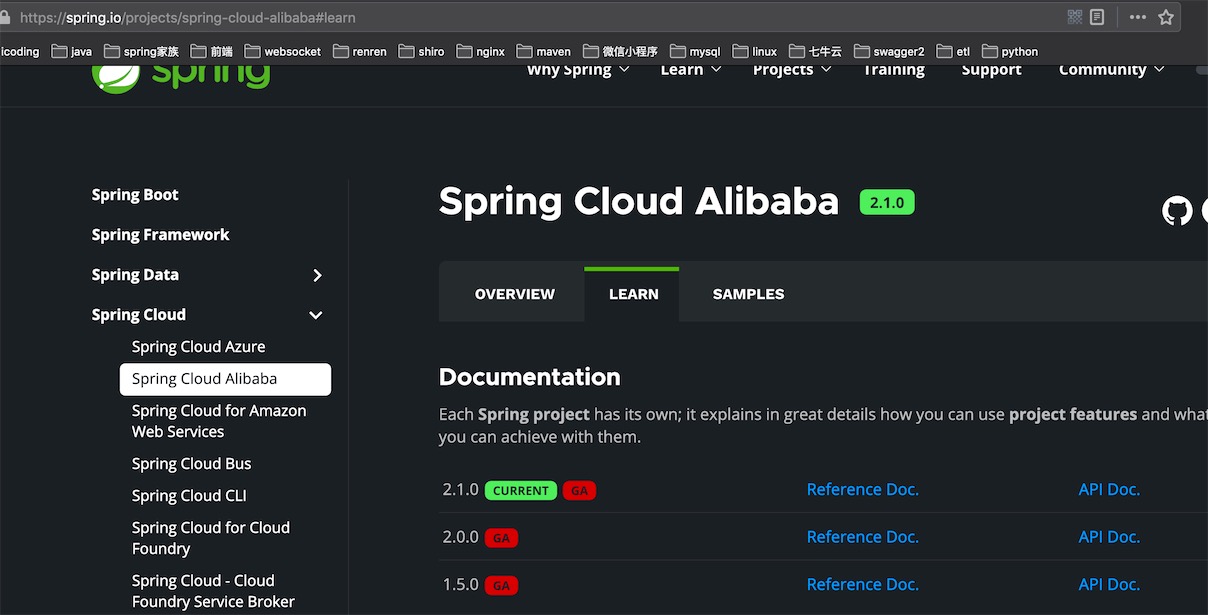Open the renren bookmarks folder

(x=360, y=51)
